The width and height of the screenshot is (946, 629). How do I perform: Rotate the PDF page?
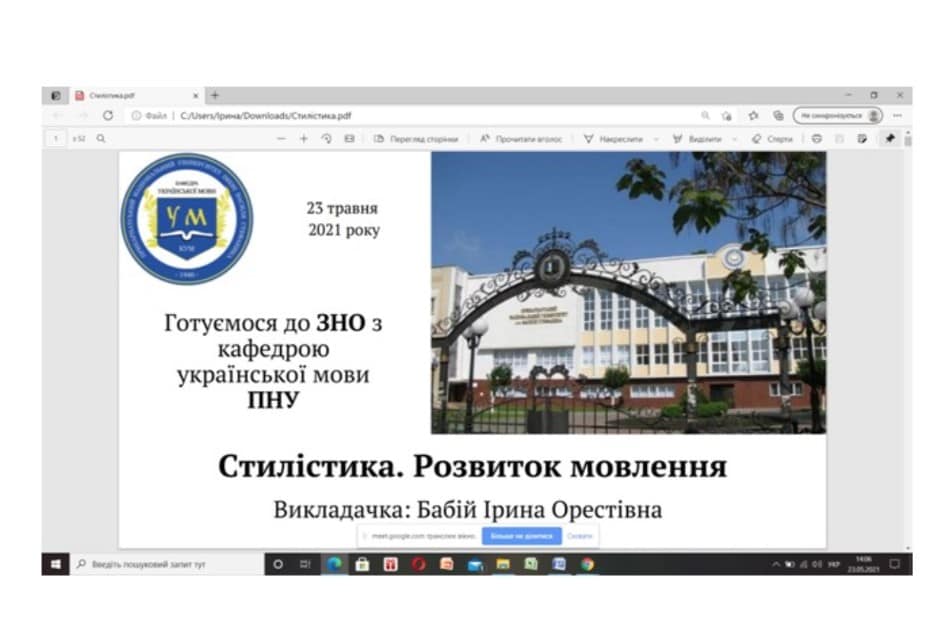[x=326, y=139]
